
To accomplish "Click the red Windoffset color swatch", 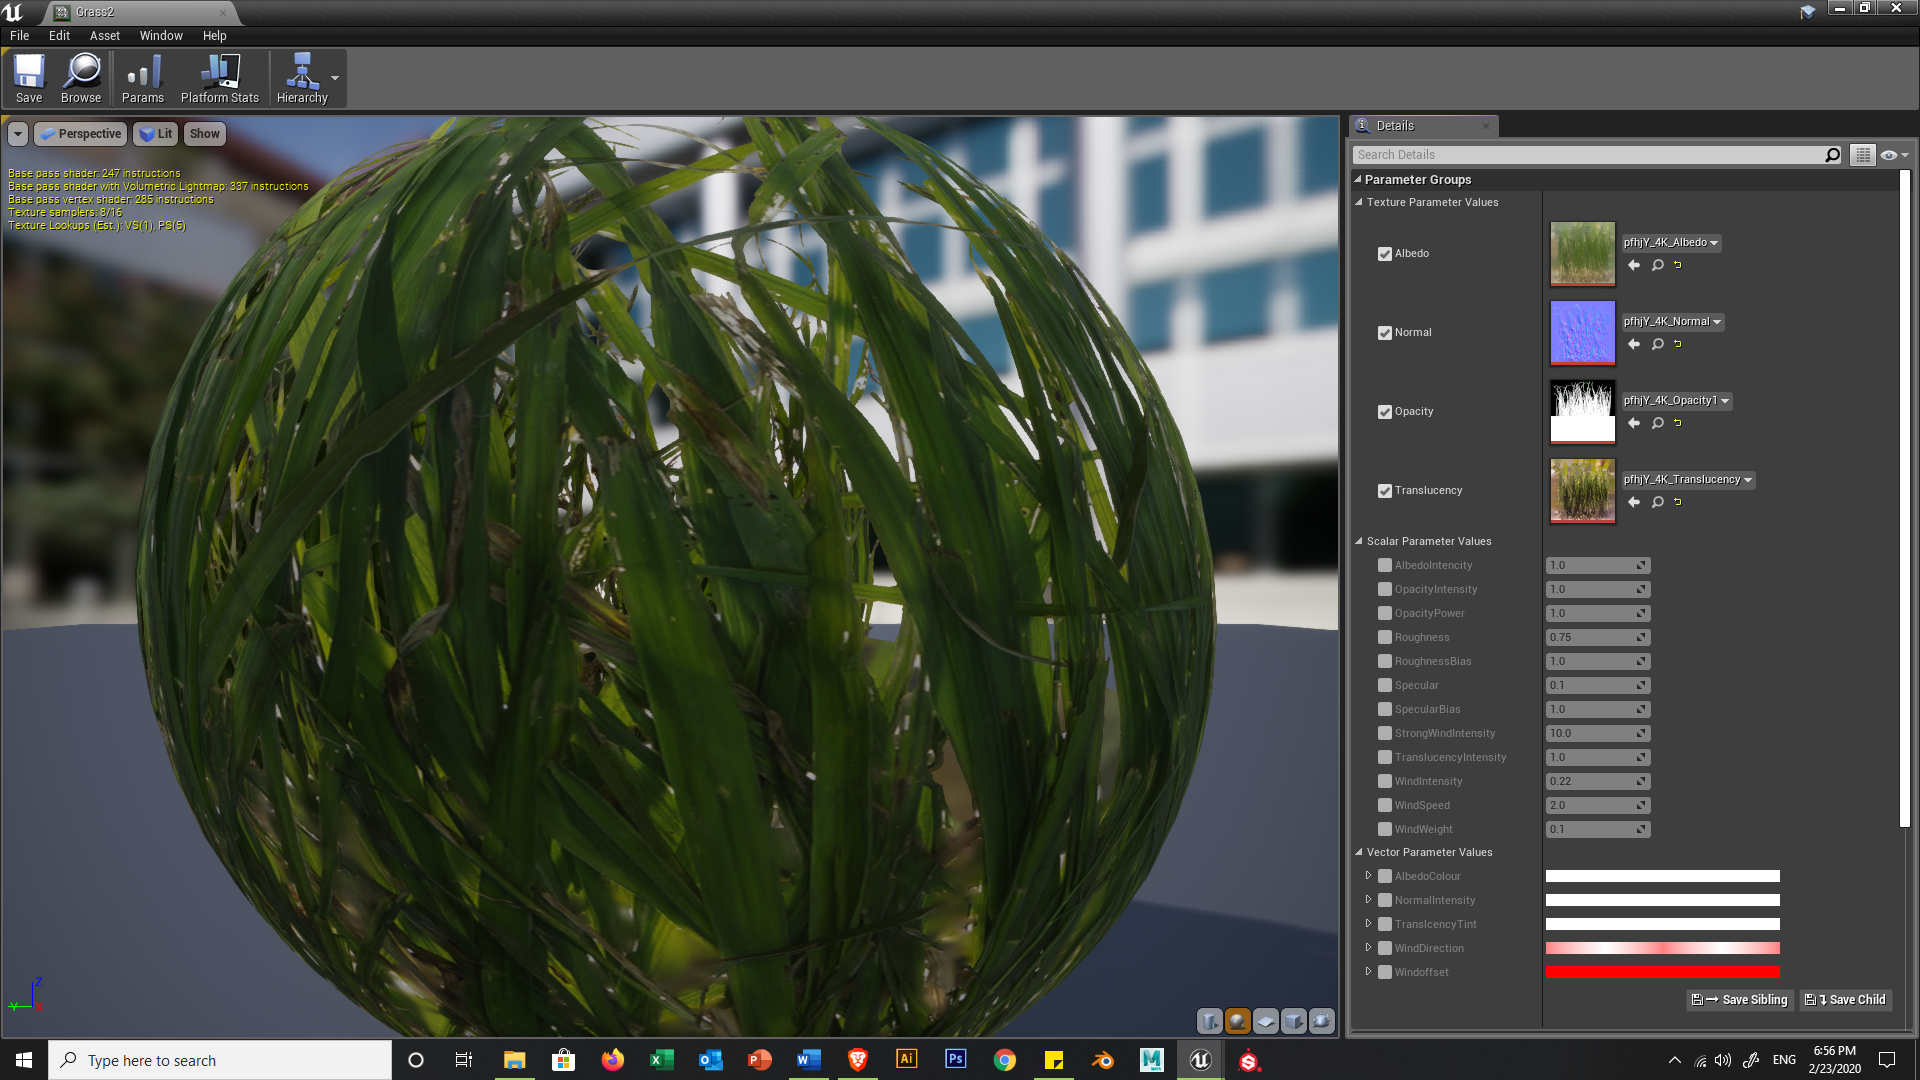I will pos(1662,972).
